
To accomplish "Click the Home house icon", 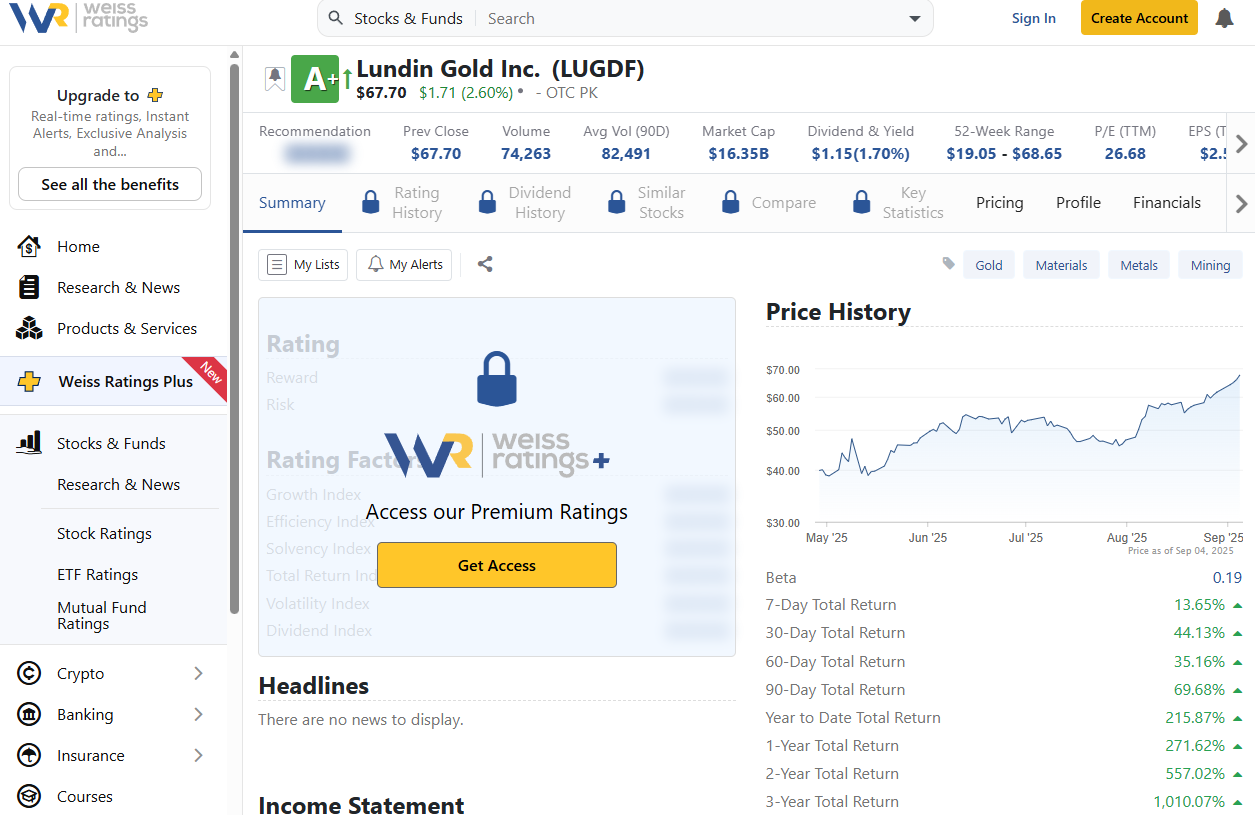I will point(29,246).
